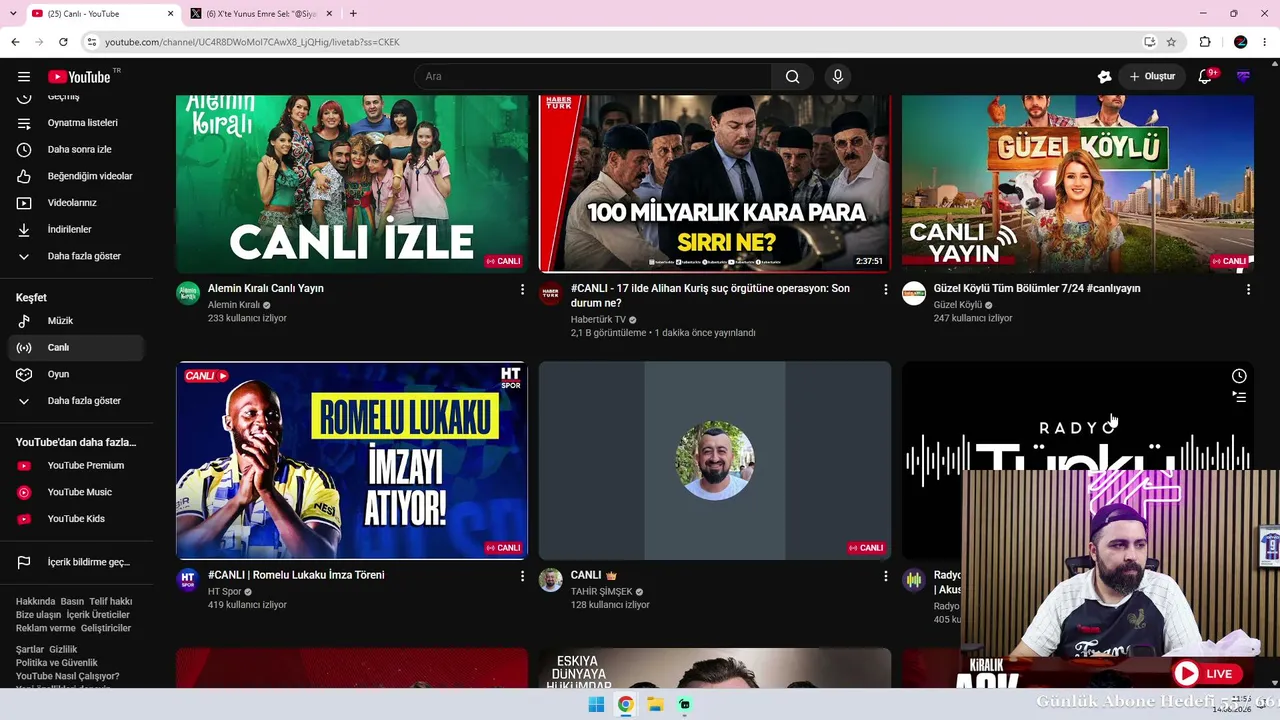The image size is (1280, 720).
Task: Click the Oluştur create button
Action: [x=1153, y=77]
